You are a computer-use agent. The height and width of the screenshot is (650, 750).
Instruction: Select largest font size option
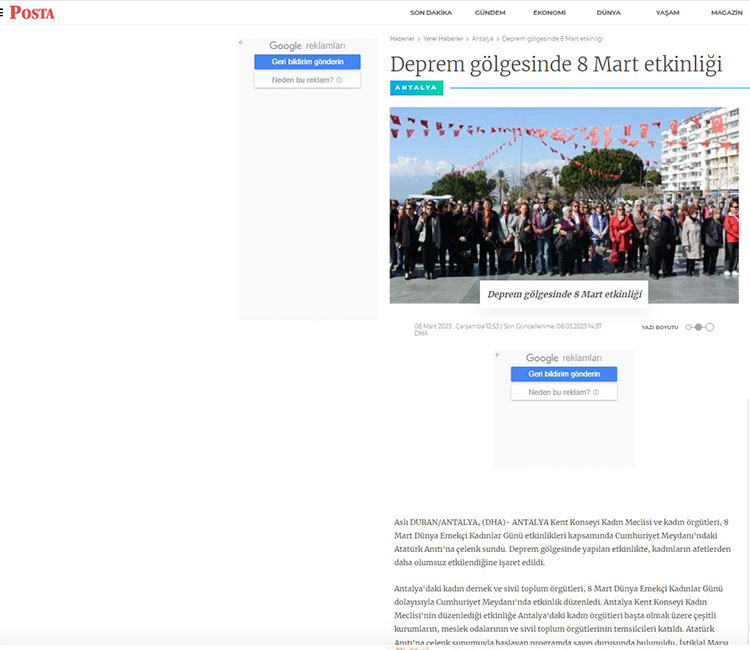[x=710, y=327]
